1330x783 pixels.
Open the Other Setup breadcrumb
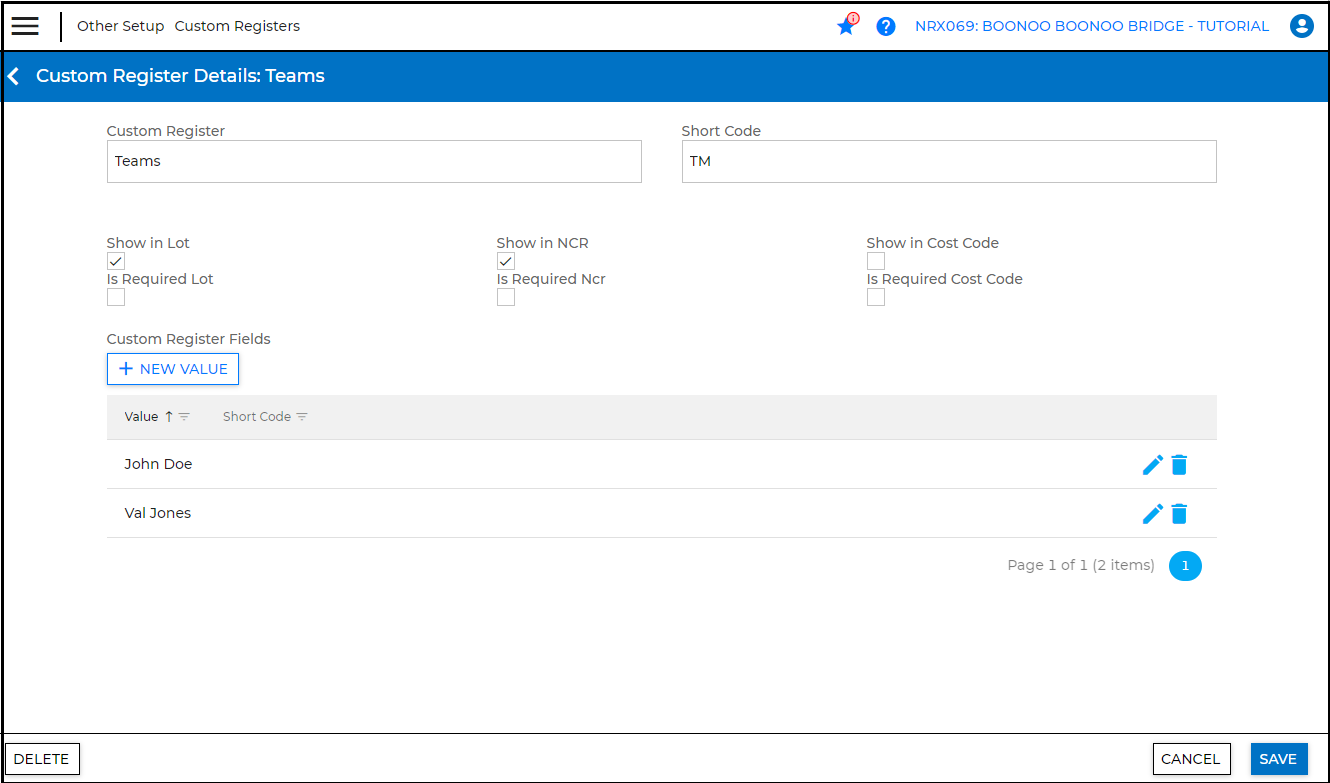[x=120, y=26]
